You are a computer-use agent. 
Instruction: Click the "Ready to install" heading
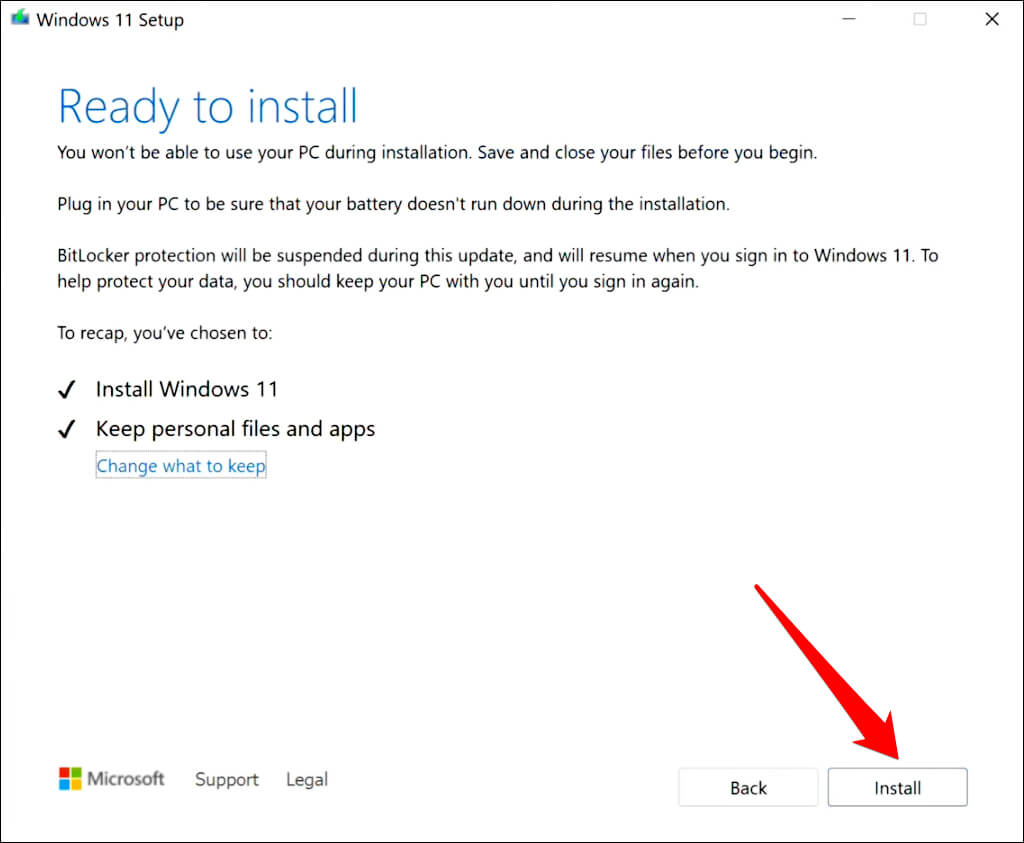coord(208,107)
